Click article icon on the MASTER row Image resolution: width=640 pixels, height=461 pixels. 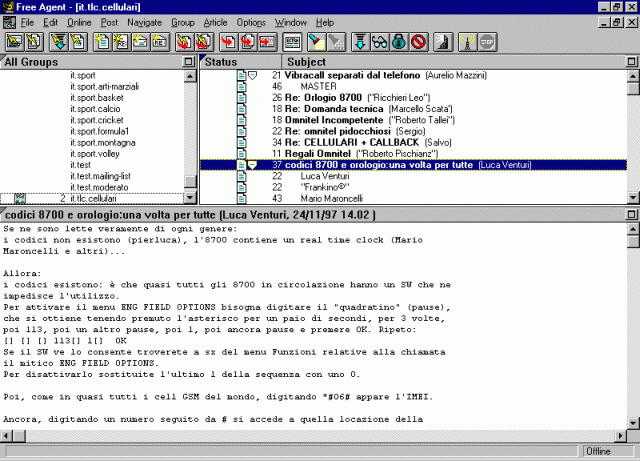click(242, 87)
